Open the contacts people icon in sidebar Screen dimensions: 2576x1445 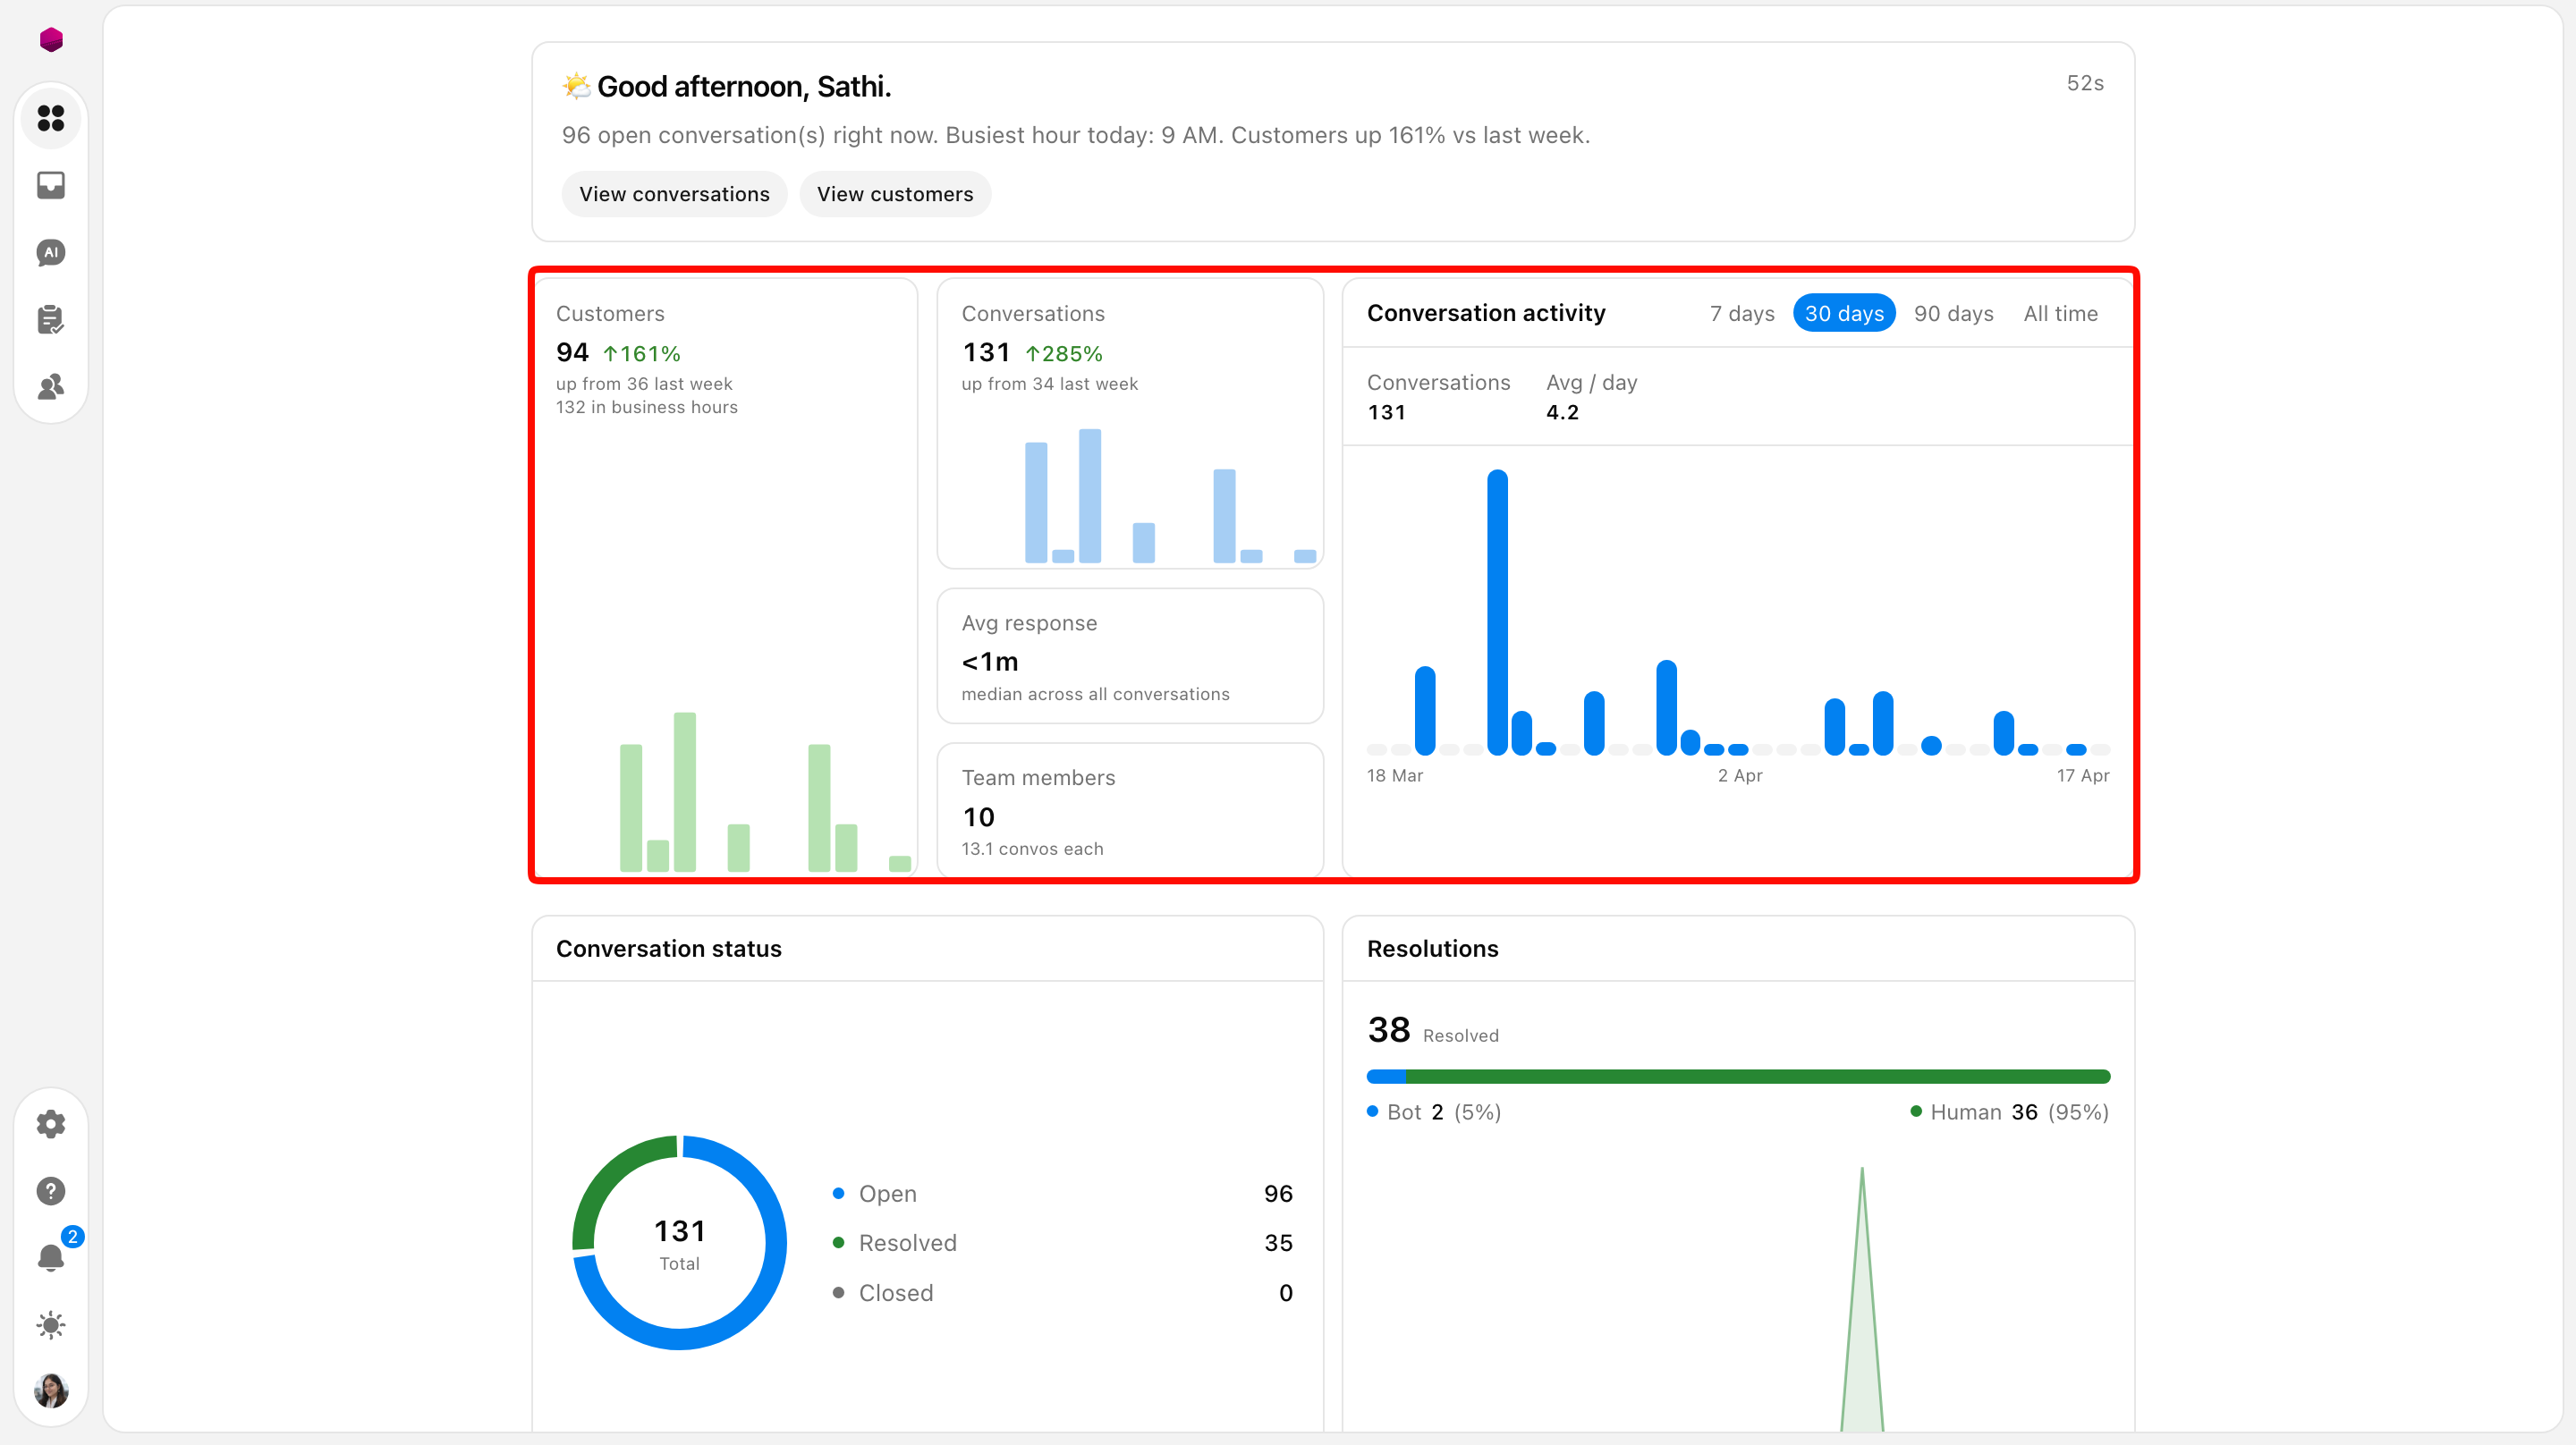tap(51, 386)
